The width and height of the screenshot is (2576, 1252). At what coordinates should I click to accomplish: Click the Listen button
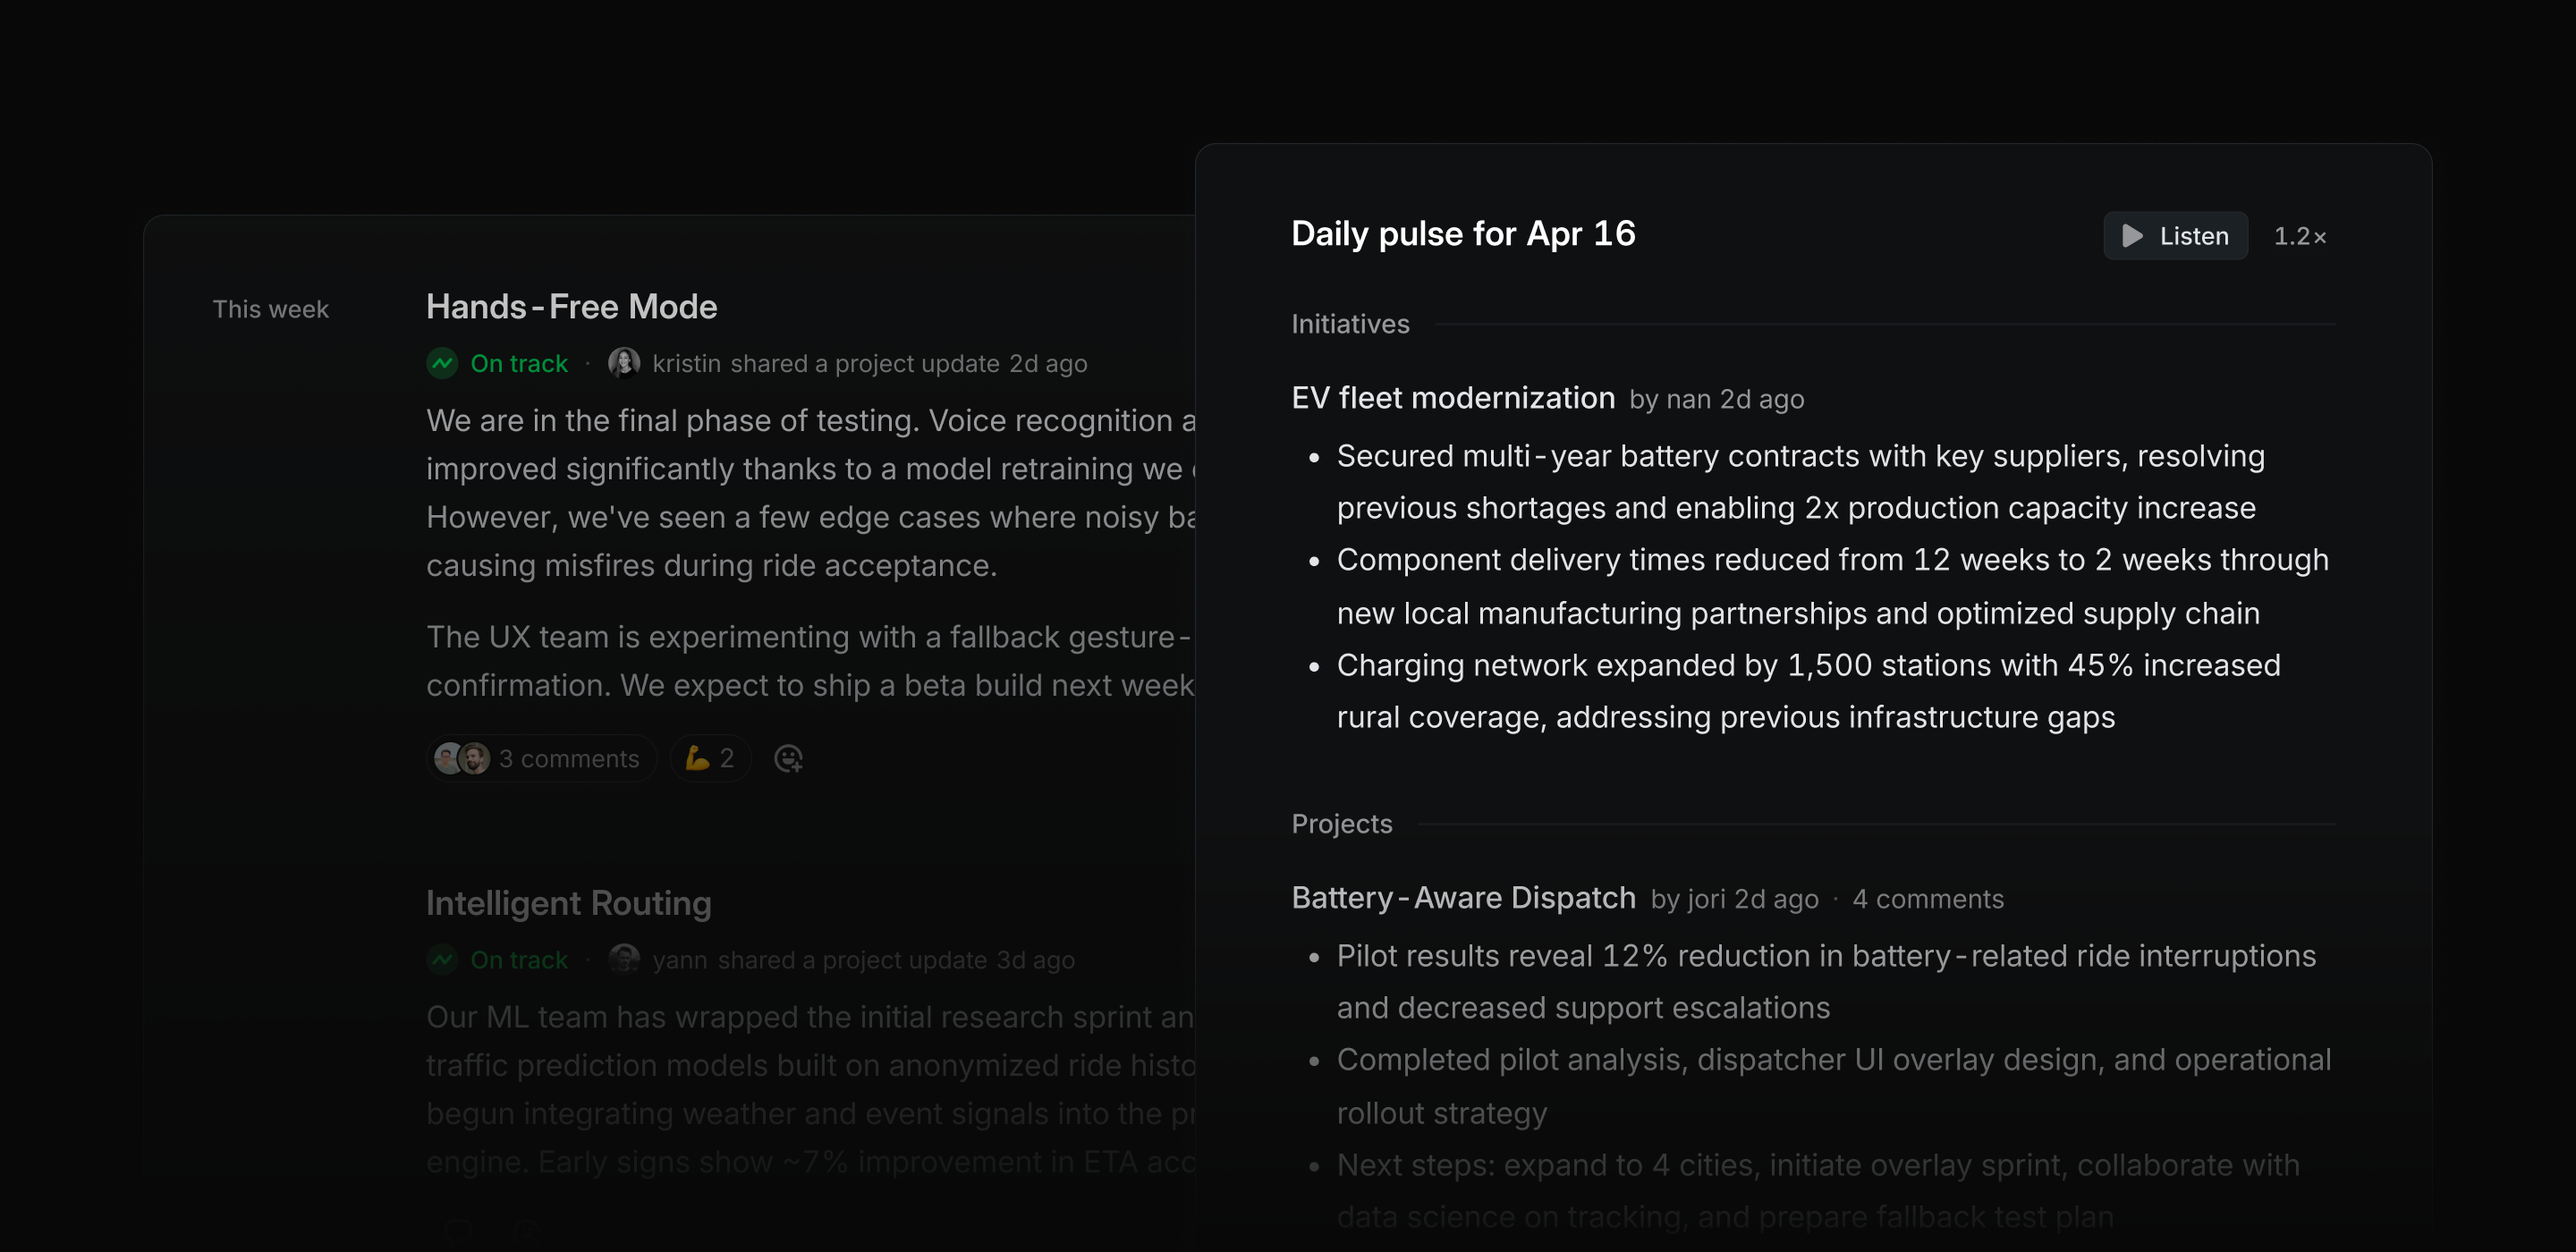pos(2174,236)
